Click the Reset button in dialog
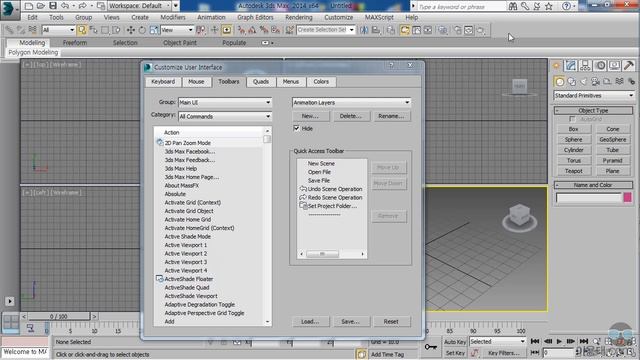The image size is (640, 360). 391,322
